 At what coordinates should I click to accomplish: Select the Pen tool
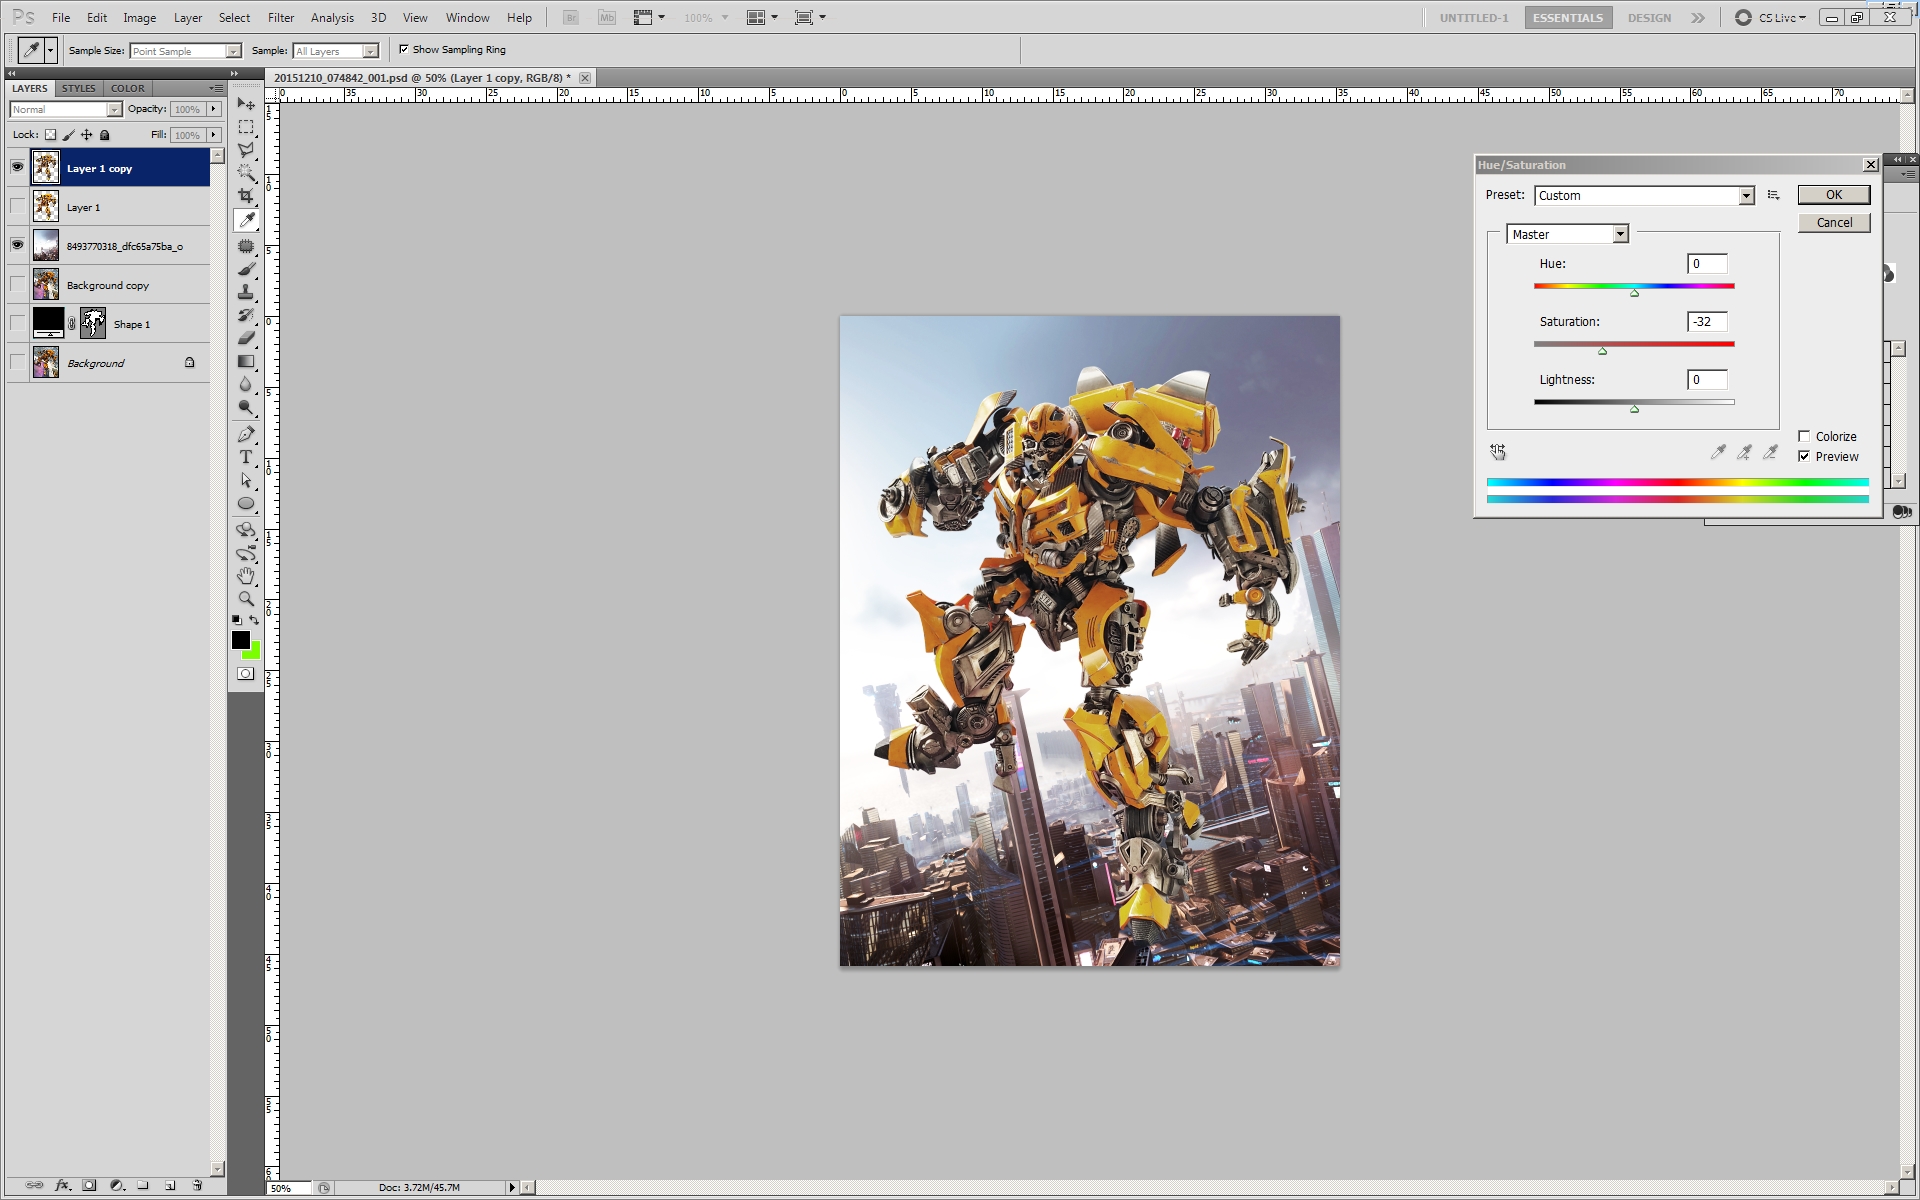pyautogui.click(x=246, y=434)
